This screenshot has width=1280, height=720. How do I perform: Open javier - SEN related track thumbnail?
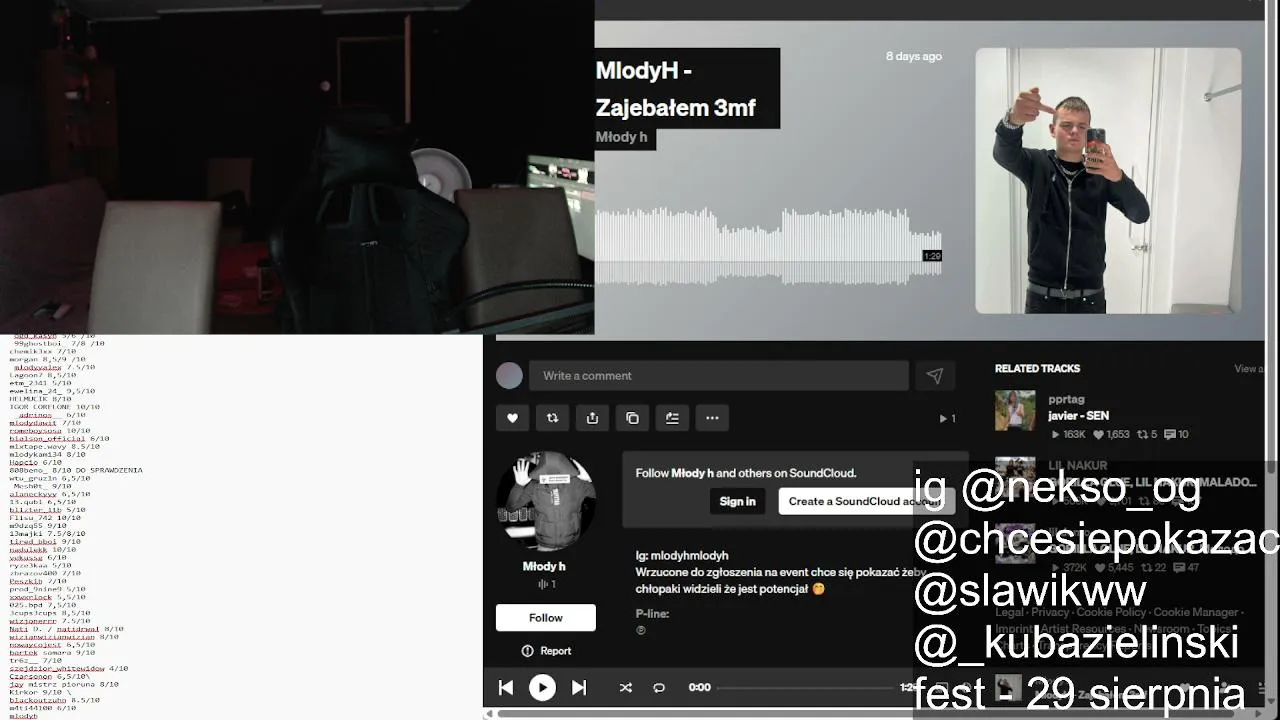pos(1015,411)
